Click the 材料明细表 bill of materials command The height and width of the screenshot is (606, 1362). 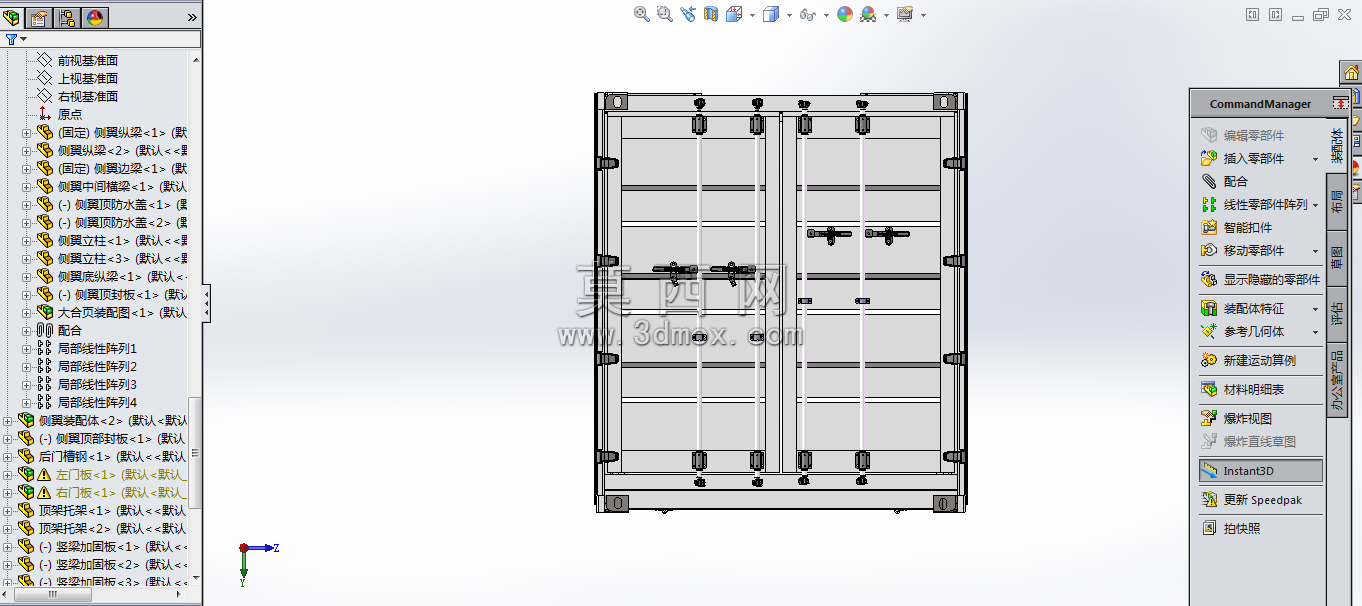click(x=1243, y=389)
